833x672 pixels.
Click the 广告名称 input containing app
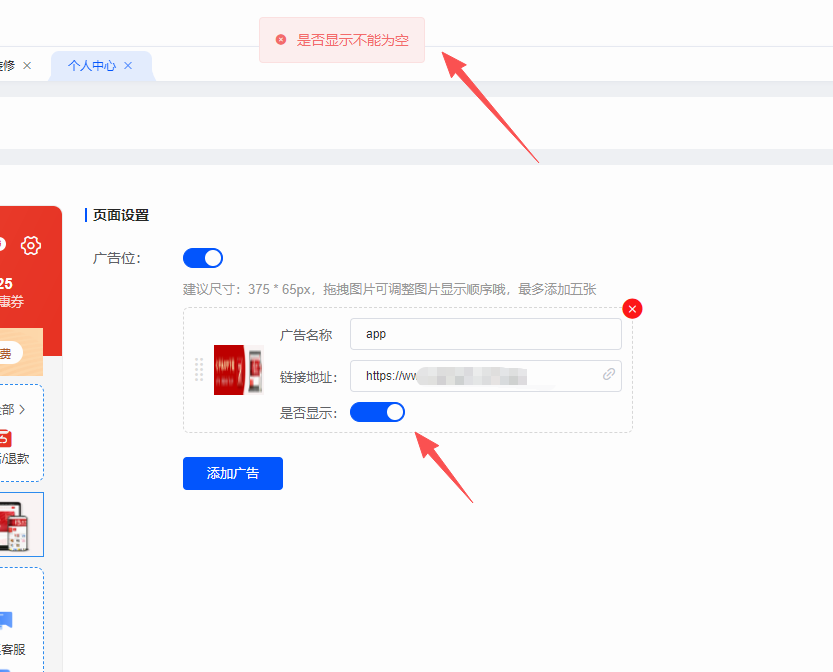click(x=486, y=334)
